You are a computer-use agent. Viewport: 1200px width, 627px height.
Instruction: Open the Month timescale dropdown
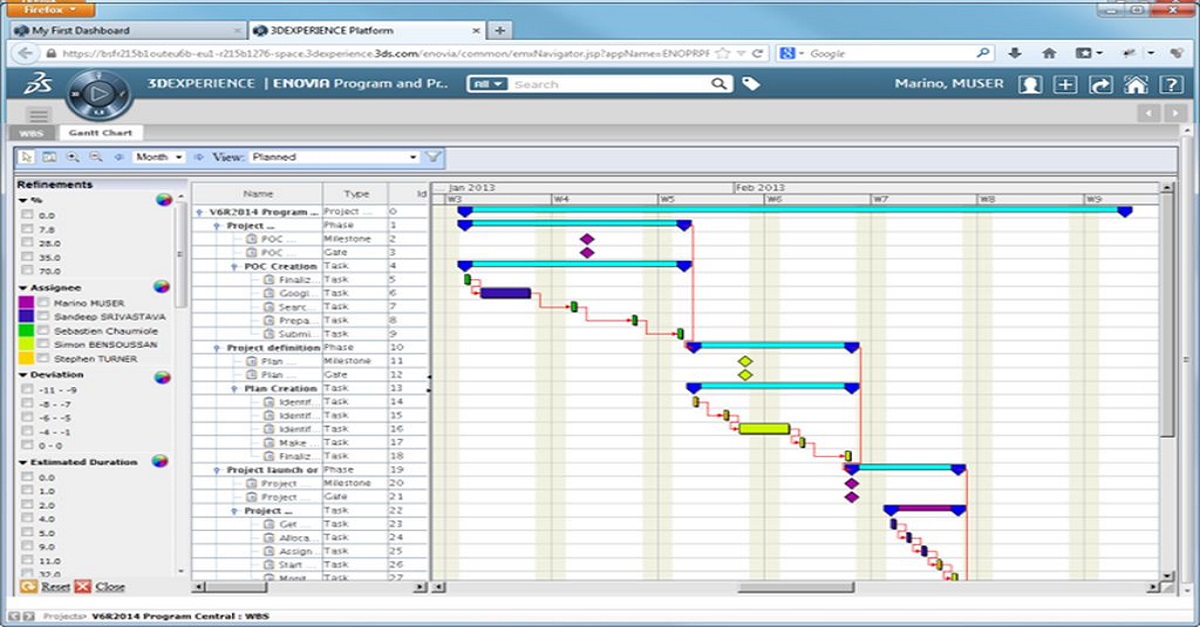coord(159,157)
